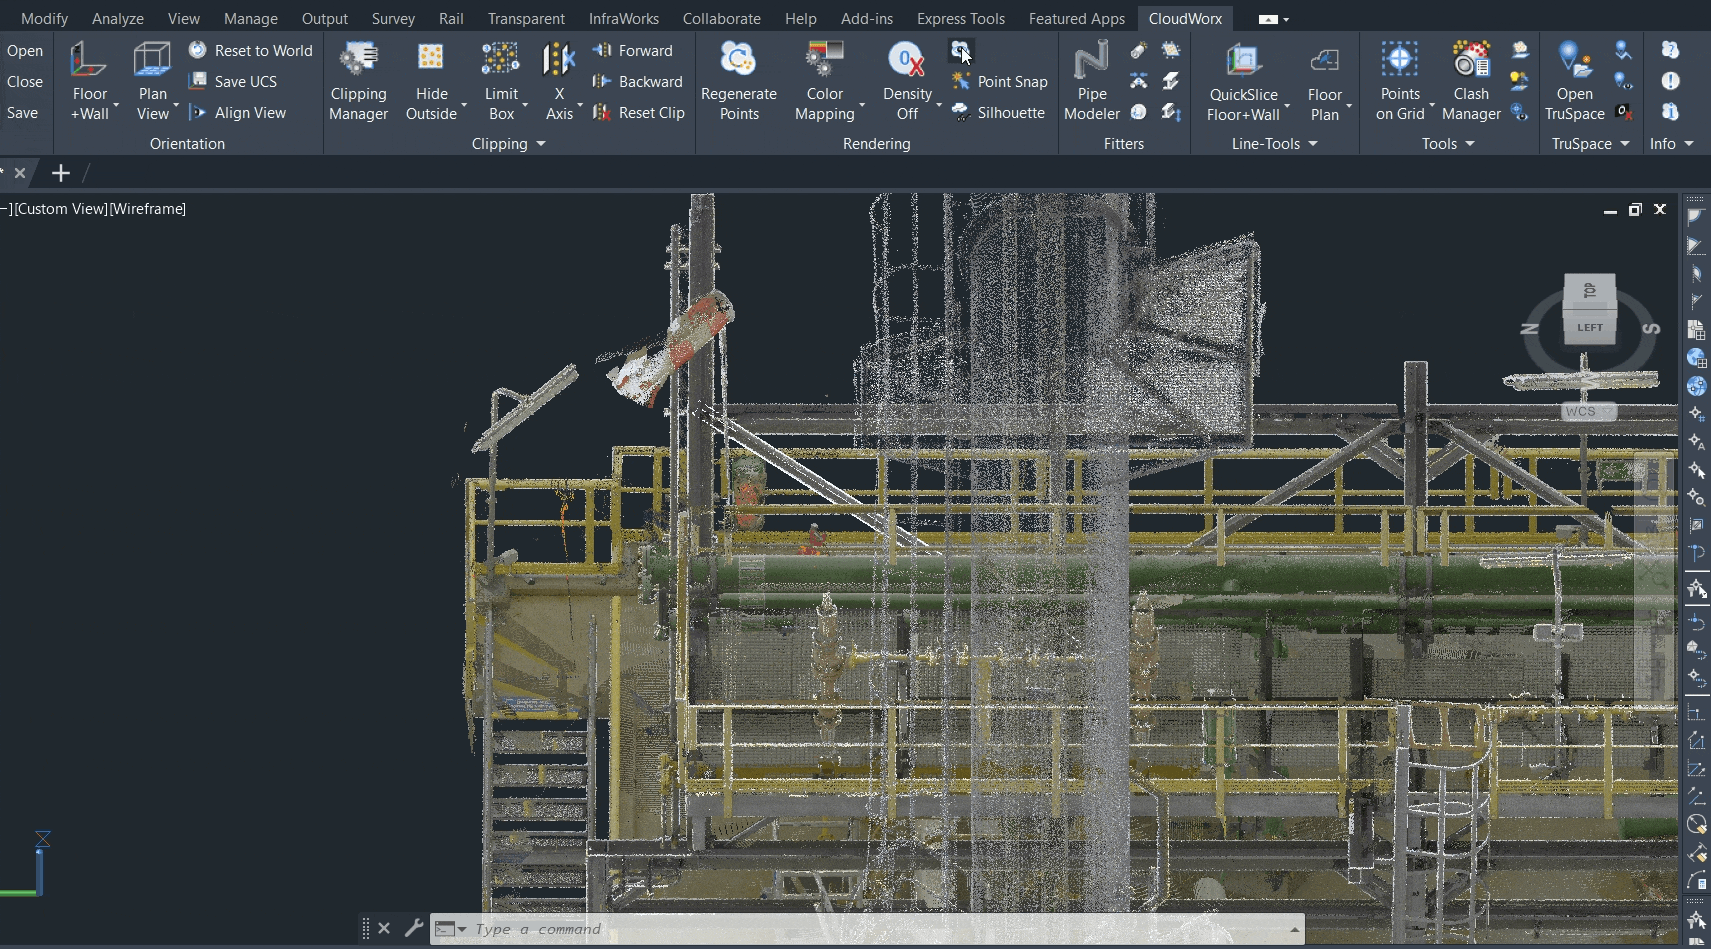The image size is (1711, 949).
Task: Open the Survey ribbon tab
Action: coord(393,19)
